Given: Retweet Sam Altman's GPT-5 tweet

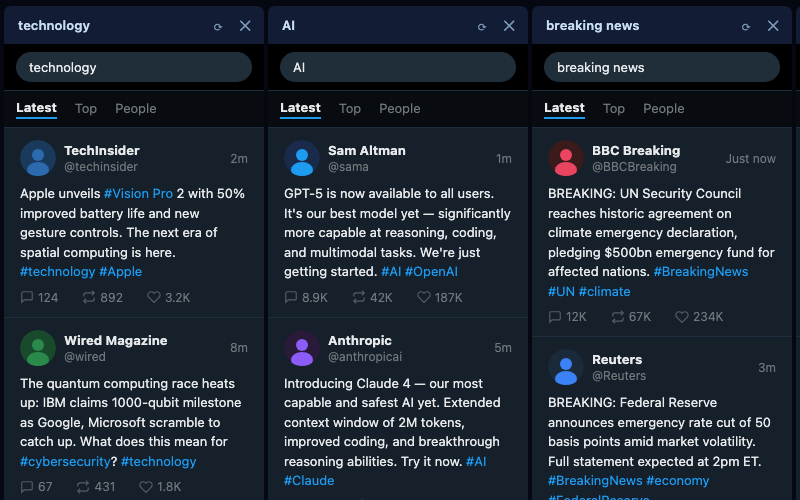Looking at the screenshot, I should (x=372, y=297).
